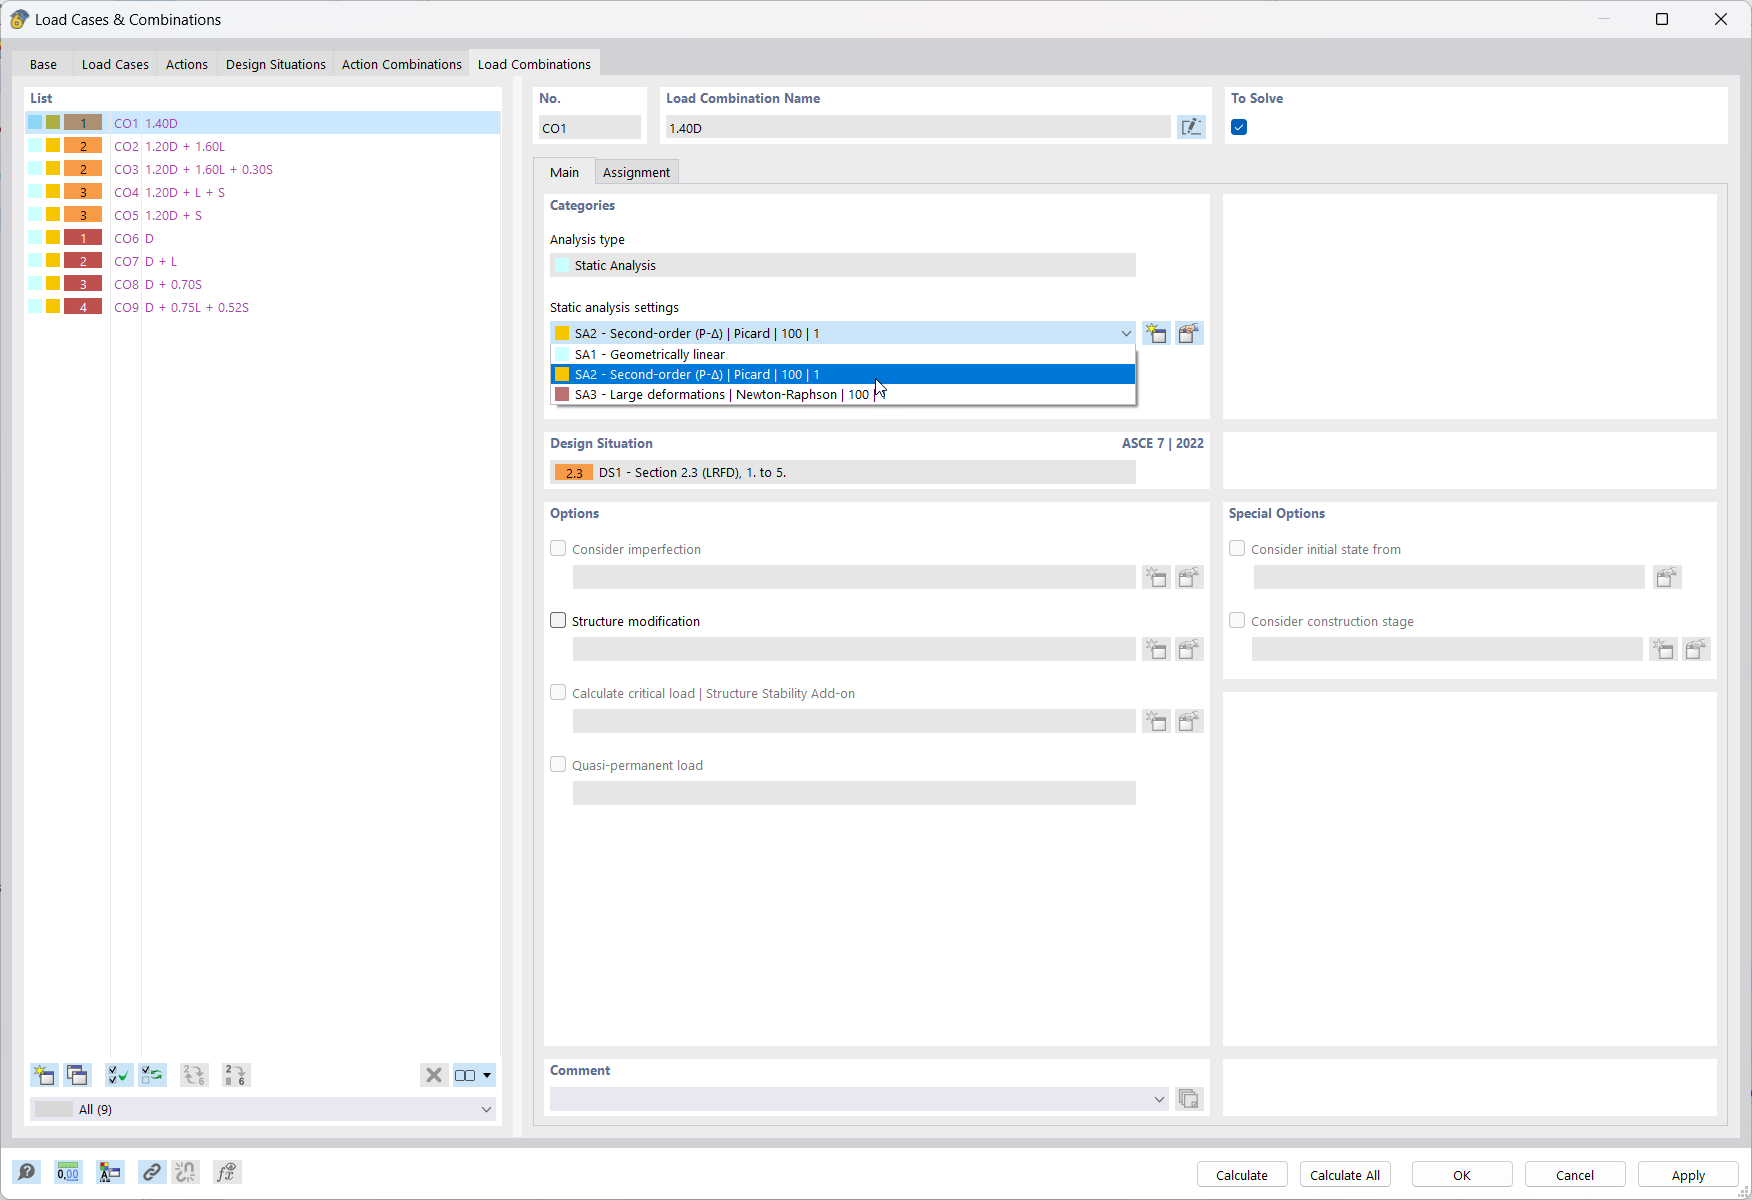The width and height of the screenshot is (1752, 1200).
Task: Click the edit construction stage icon
Action: pyautogui.click(x=1696, y=649)
